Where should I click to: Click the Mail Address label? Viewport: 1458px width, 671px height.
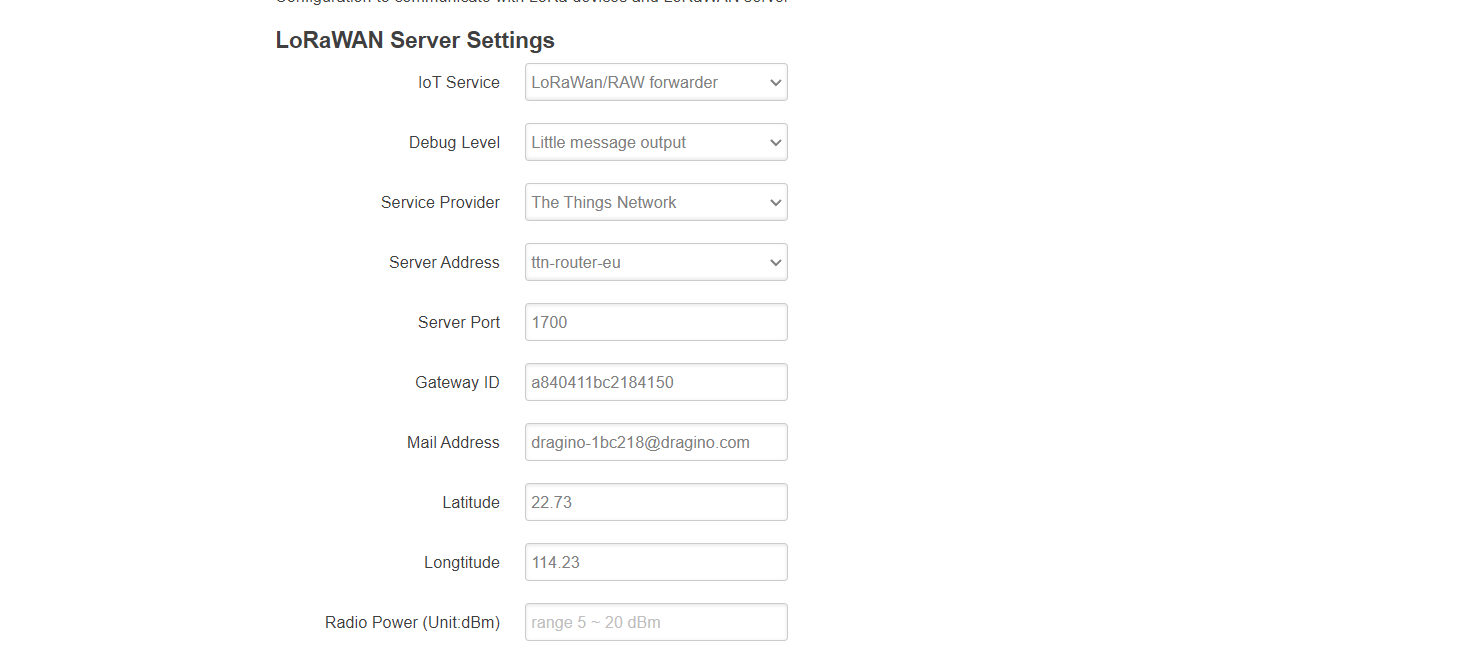(x=453, y=443)
